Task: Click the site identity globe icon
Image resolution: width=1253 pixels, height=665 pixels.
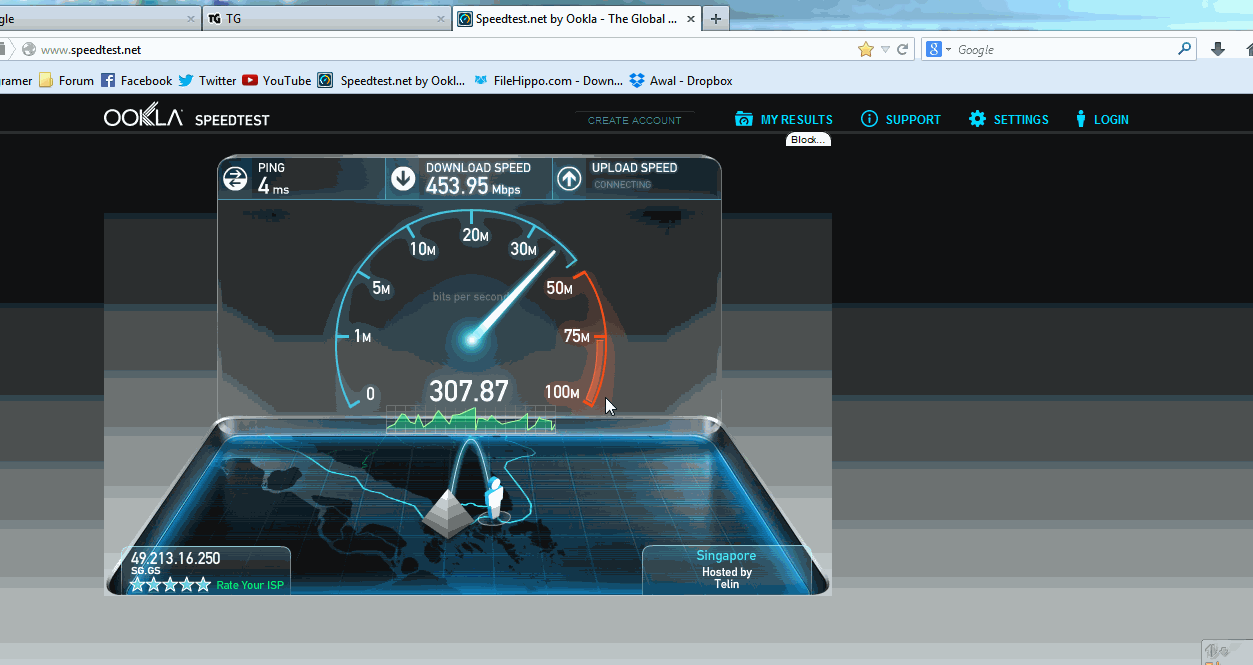Action: [29, 49]
